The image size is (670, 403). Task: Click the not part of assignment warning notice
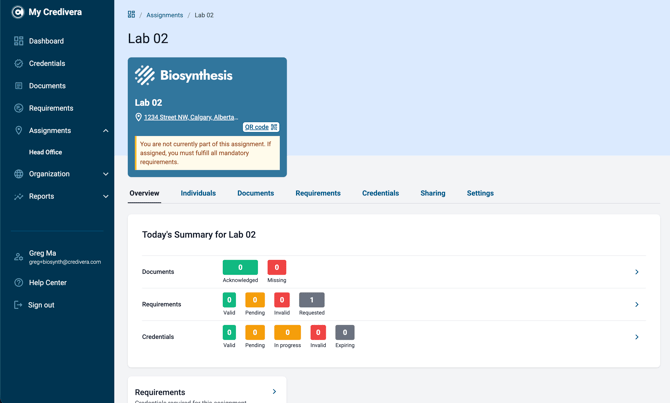(207, 153)
